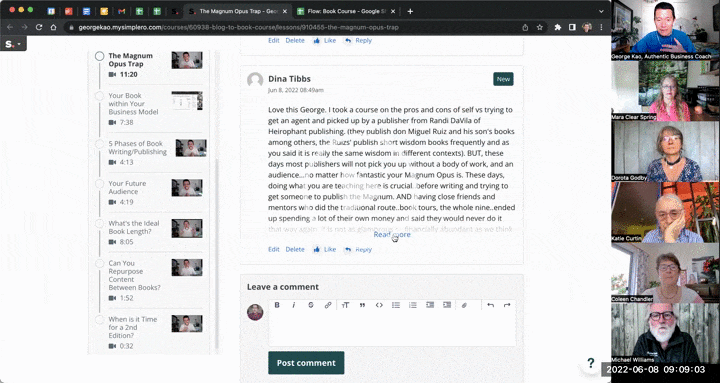Close The Magnum Opus Trap tab
Screen dimensions: 720x383
[x=285, y=11]
